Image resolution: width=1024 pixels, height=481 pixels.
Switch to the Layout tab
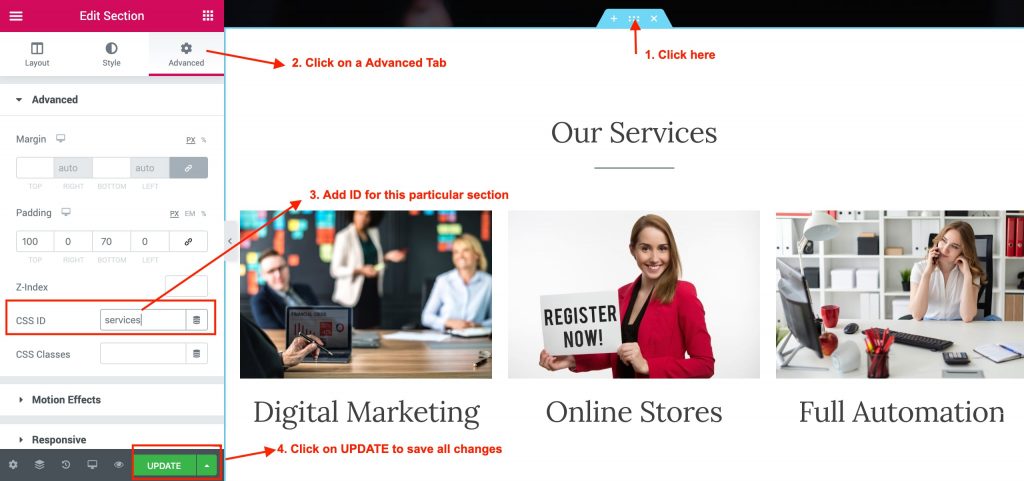[x=37, y=54]
